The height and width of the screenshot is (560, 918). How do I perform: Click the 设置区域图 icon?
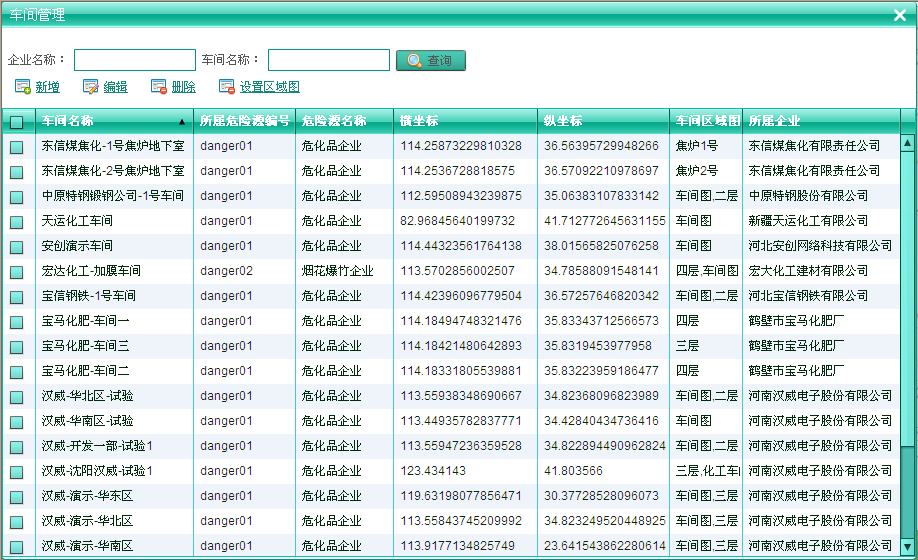point(227,87)
